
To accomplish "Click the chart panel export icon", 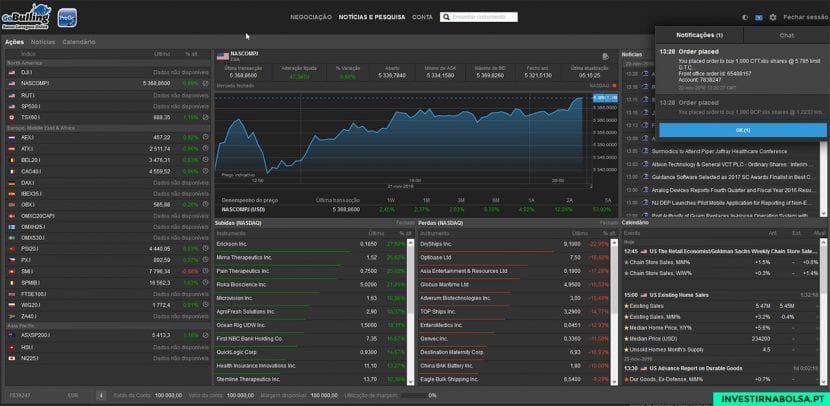I will click(606, 56).
